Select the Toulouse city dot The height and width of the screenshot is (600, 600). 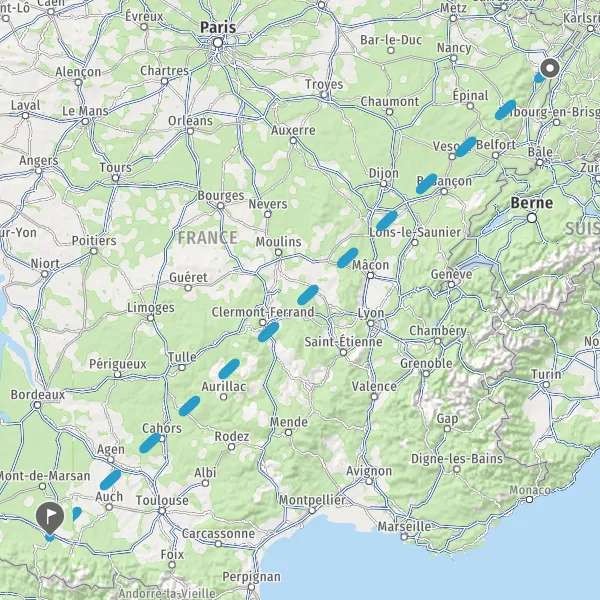click(x=162, y=511)
